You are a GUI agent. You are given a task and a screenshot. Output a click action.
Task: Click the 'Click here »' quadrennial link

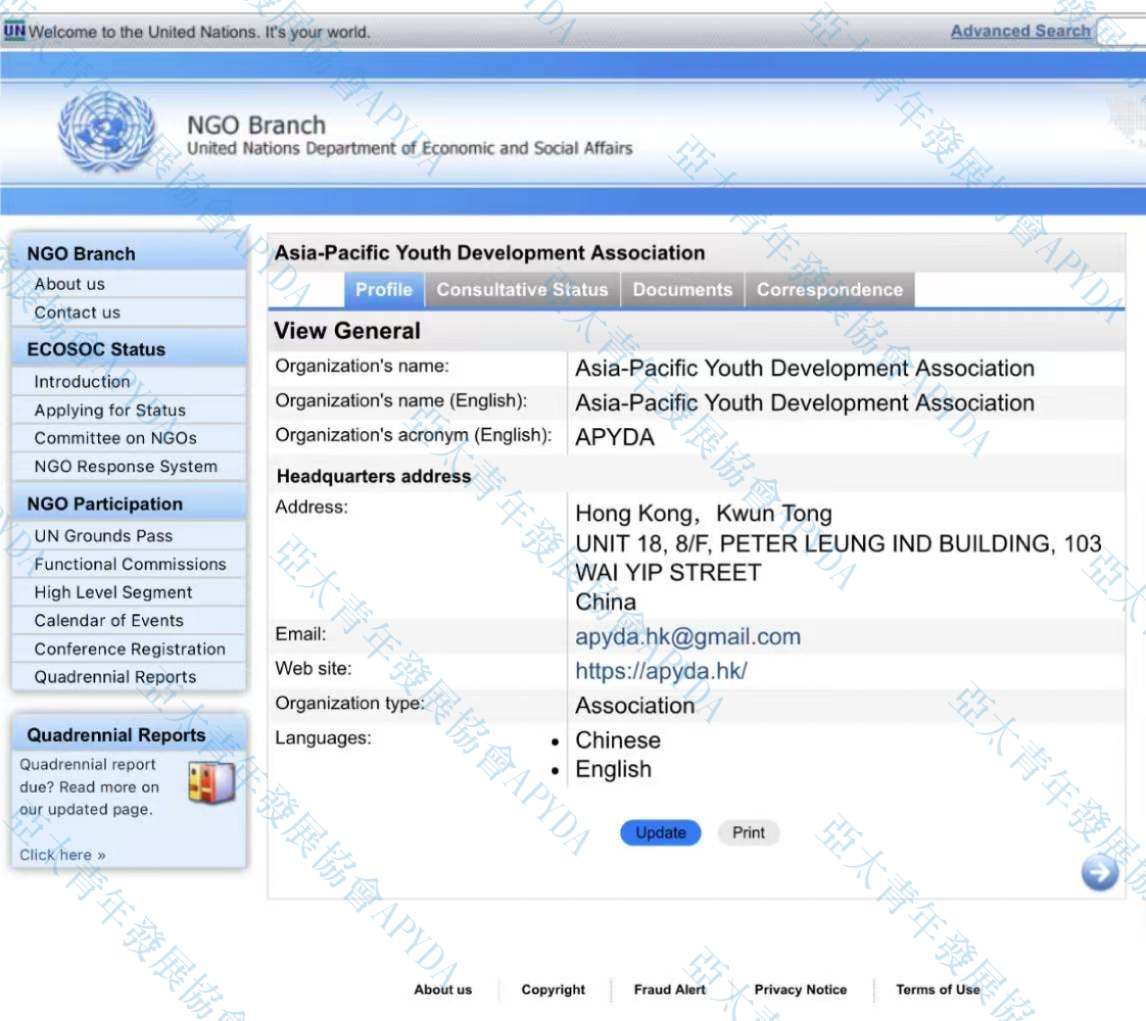pyautogui.click(x=62, y=855)
